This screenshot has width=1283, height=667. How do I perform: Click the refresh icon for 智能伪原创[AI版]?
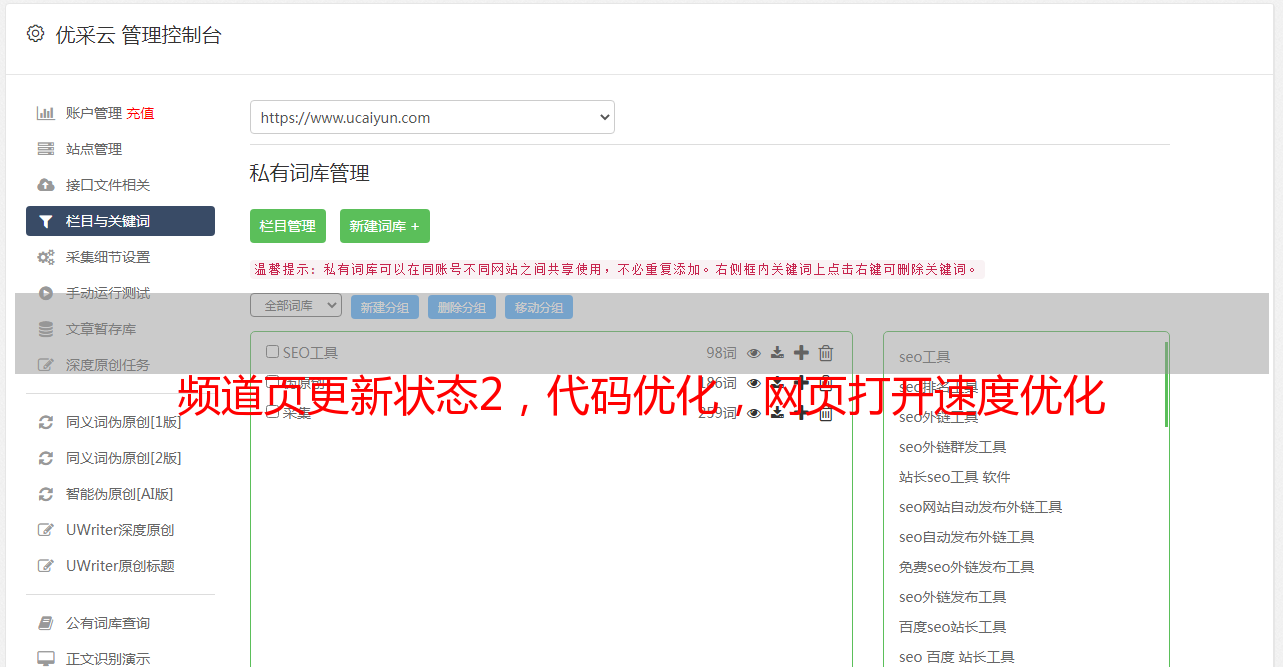tap(46, 494)
